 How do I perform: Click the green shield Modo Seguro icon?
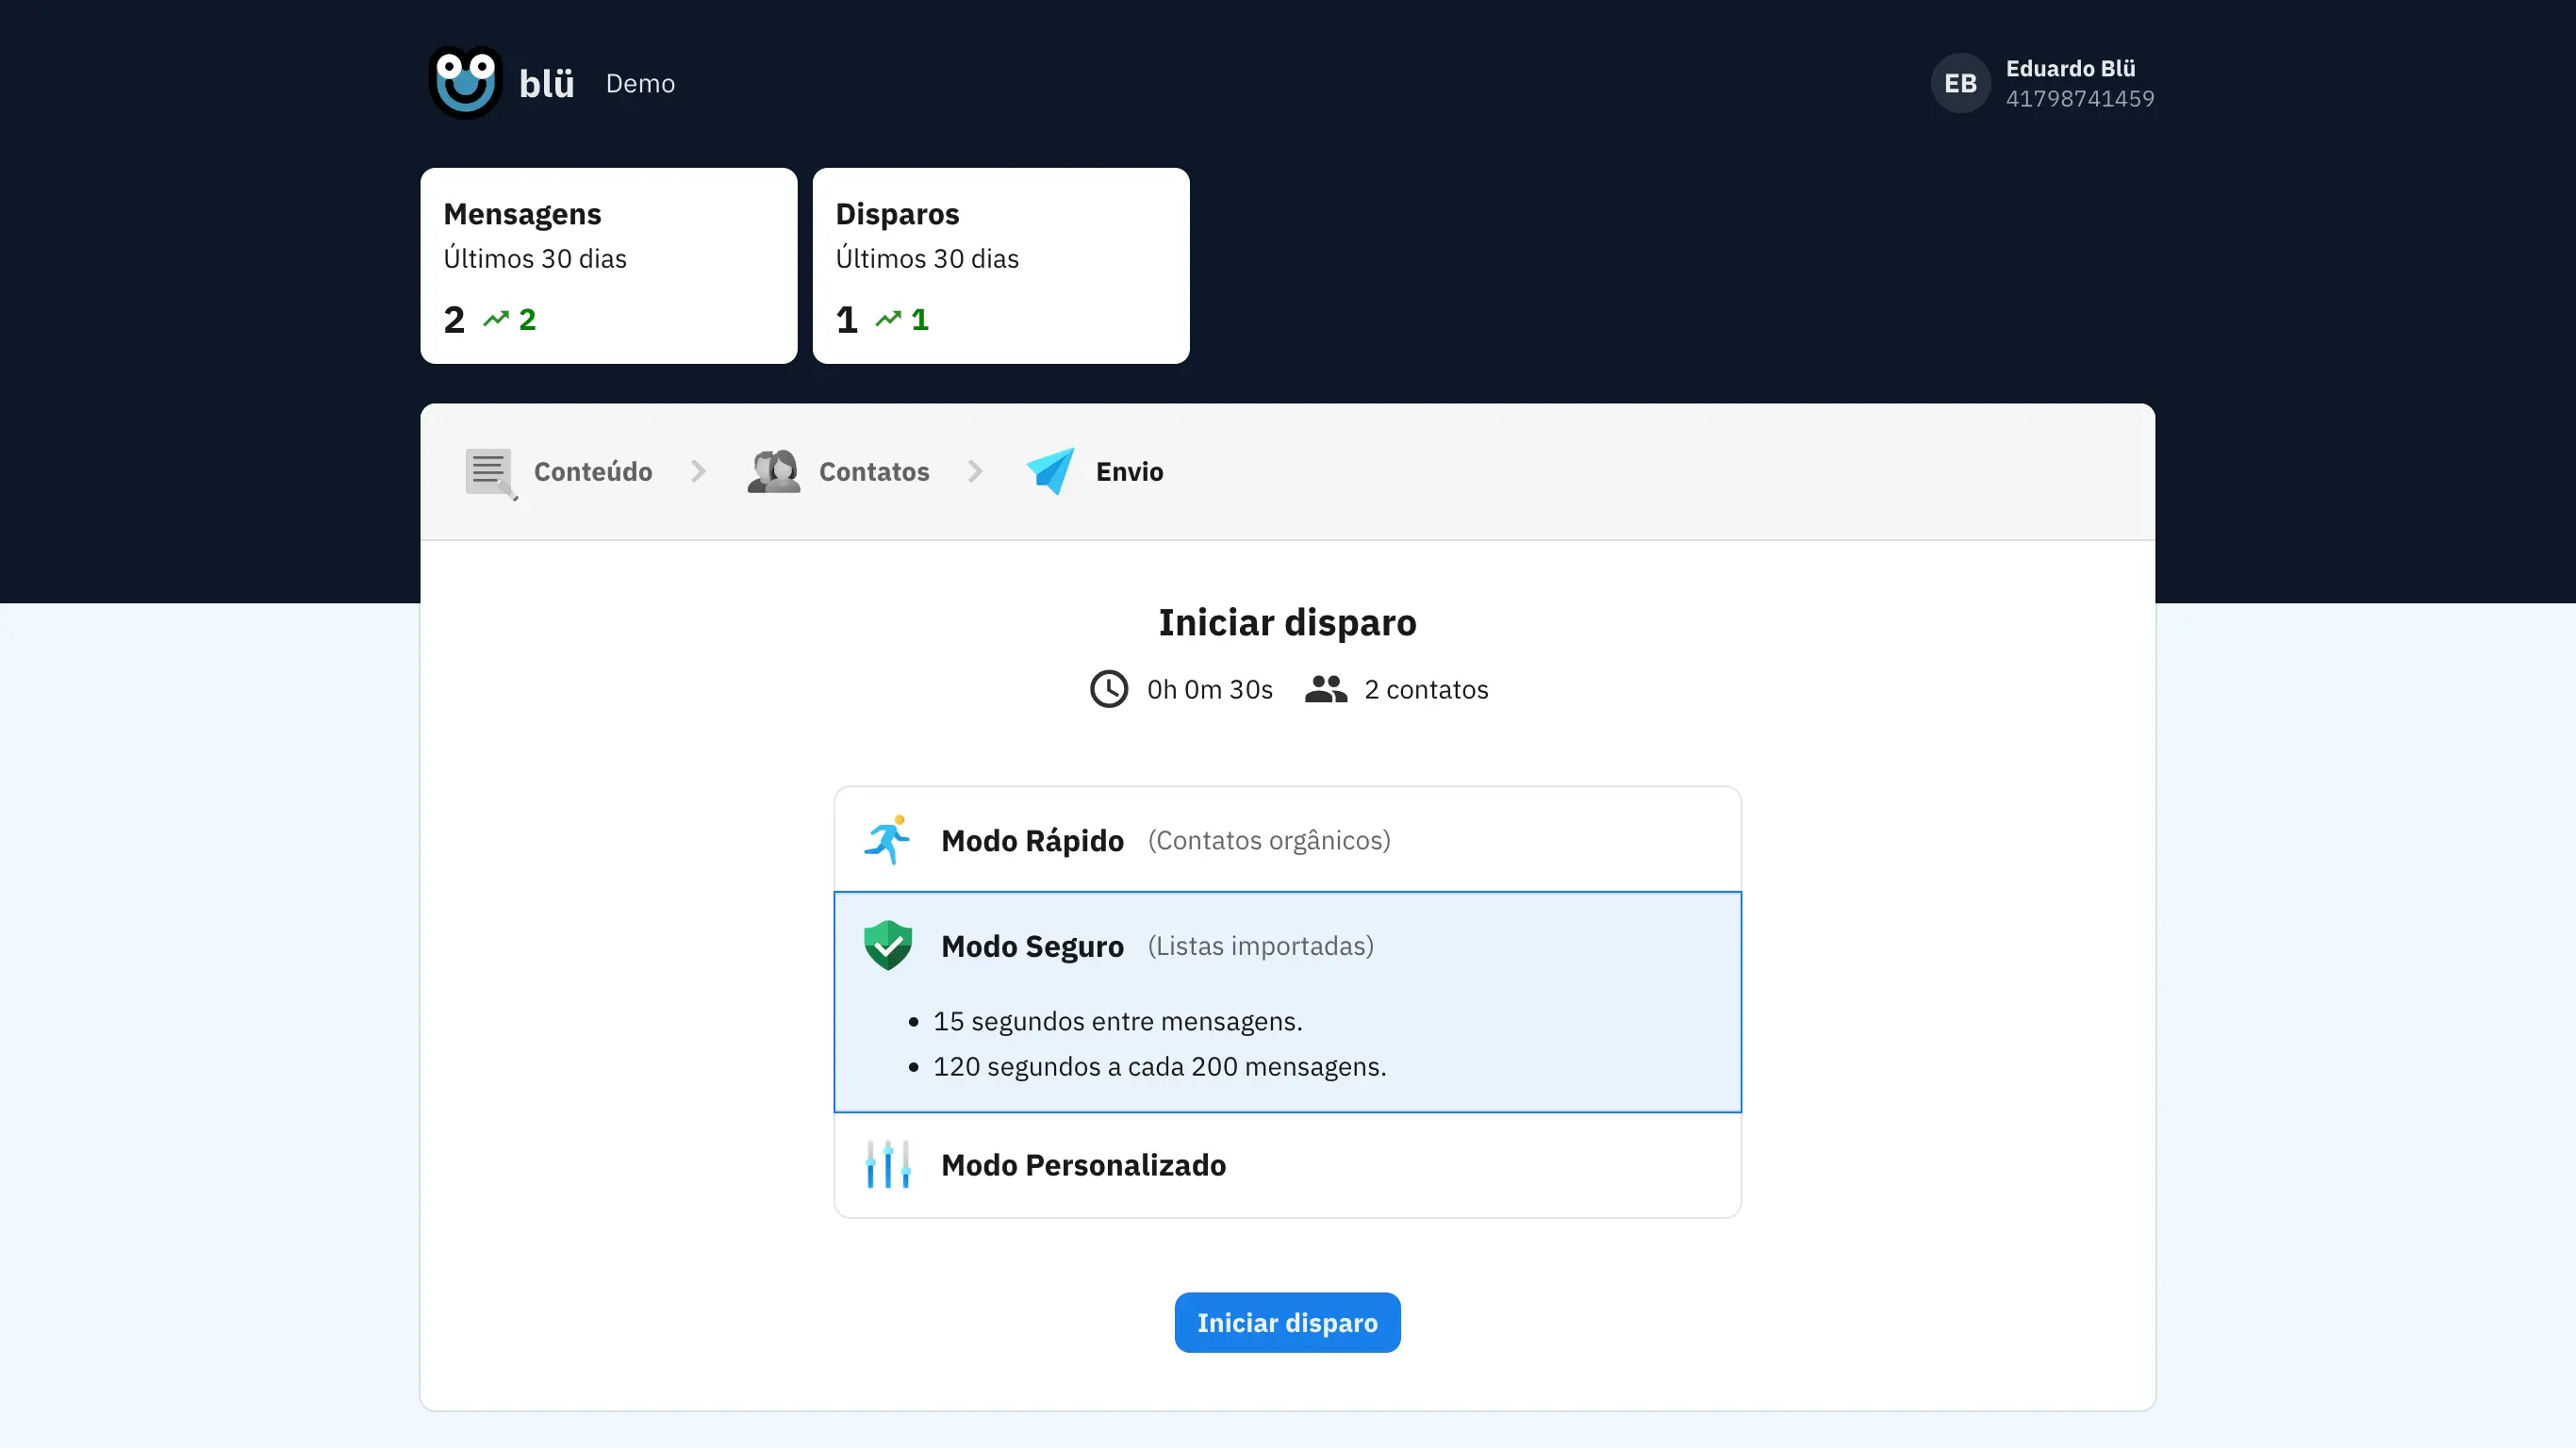coord(887,945)
